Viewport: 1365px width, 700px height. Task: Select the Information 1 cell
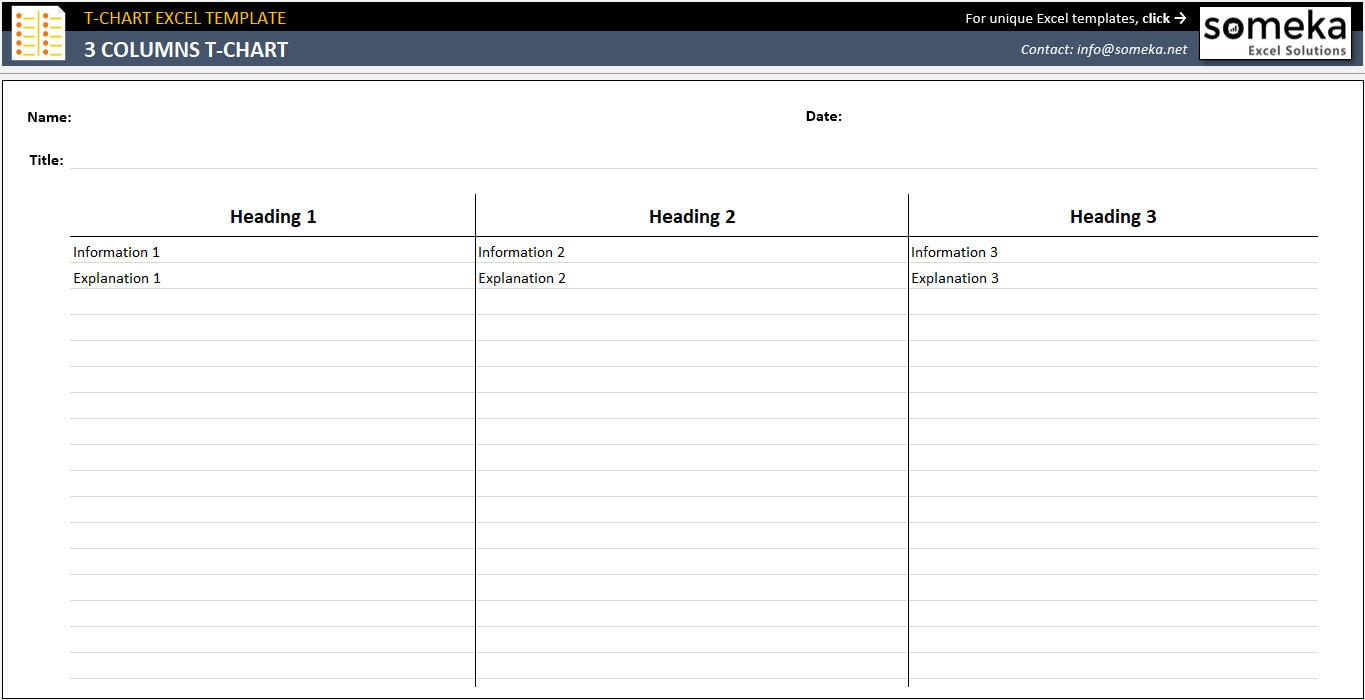116,252
